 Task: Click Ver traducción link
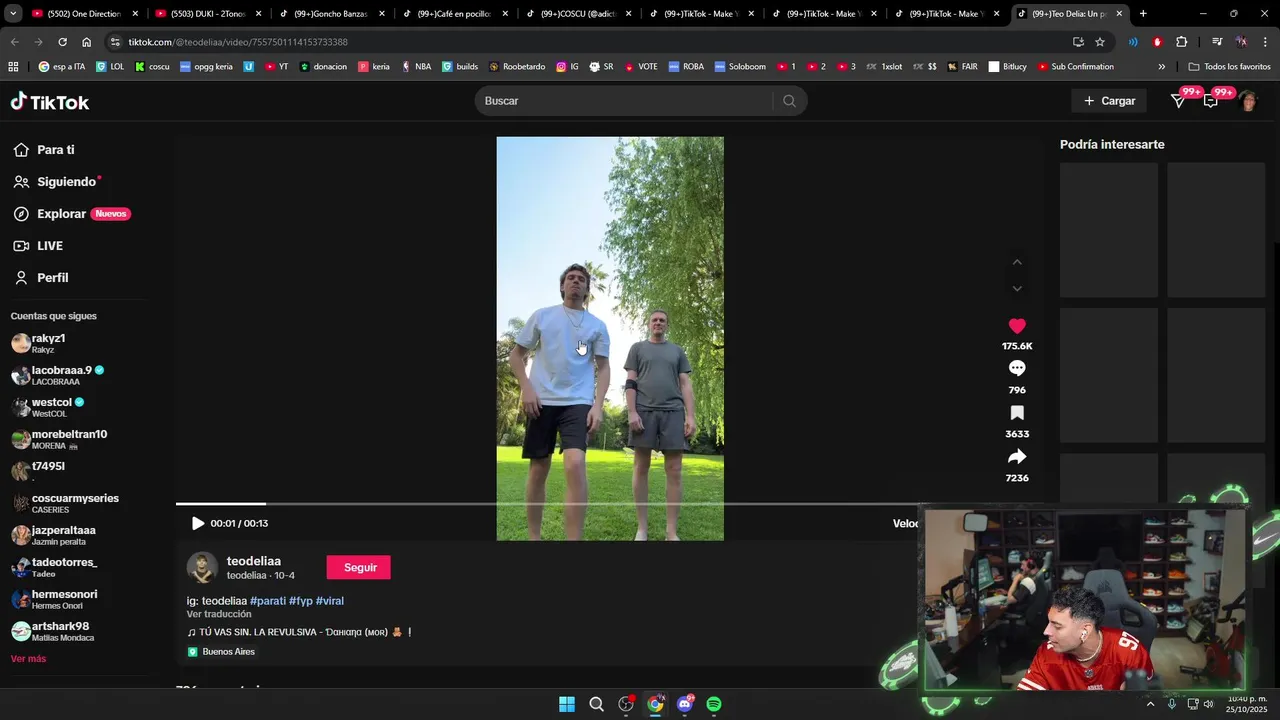pos(219,614)
